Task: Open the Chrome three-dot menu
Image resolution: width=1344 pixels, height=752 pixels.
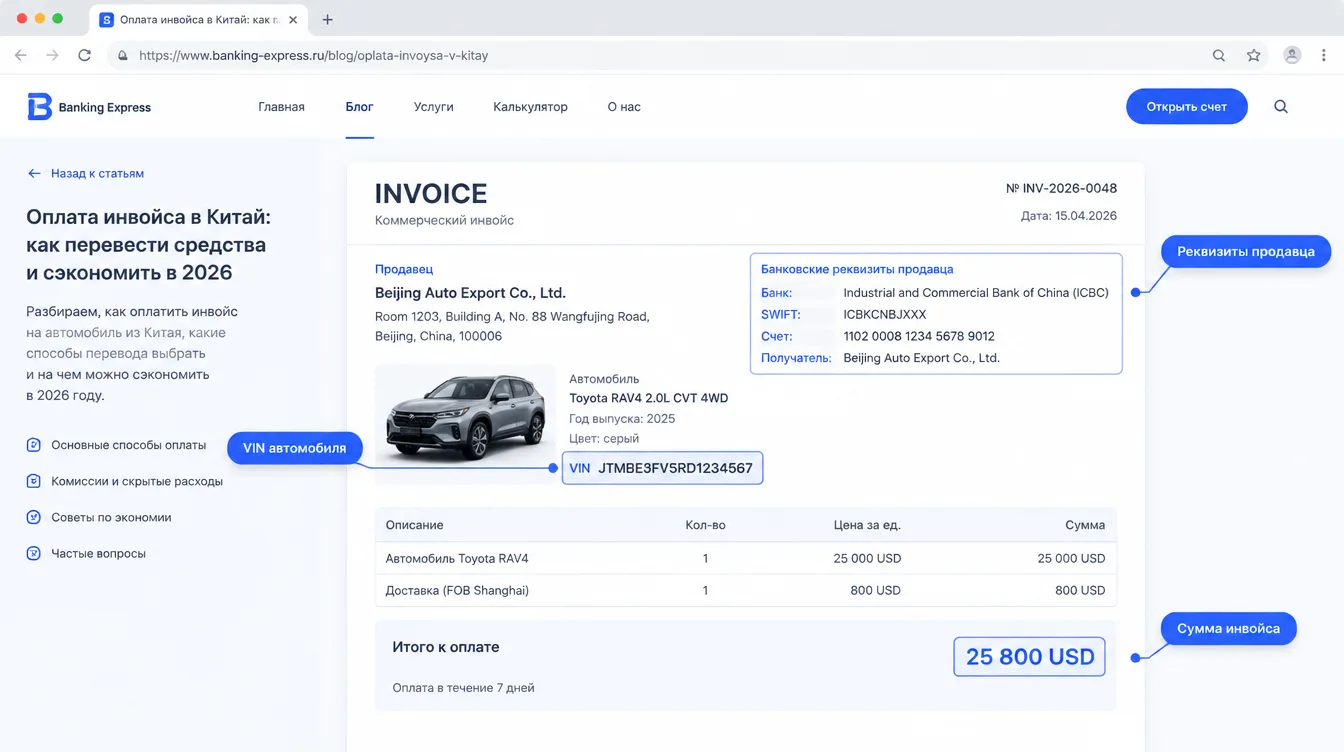Action: pos(1325,56)
